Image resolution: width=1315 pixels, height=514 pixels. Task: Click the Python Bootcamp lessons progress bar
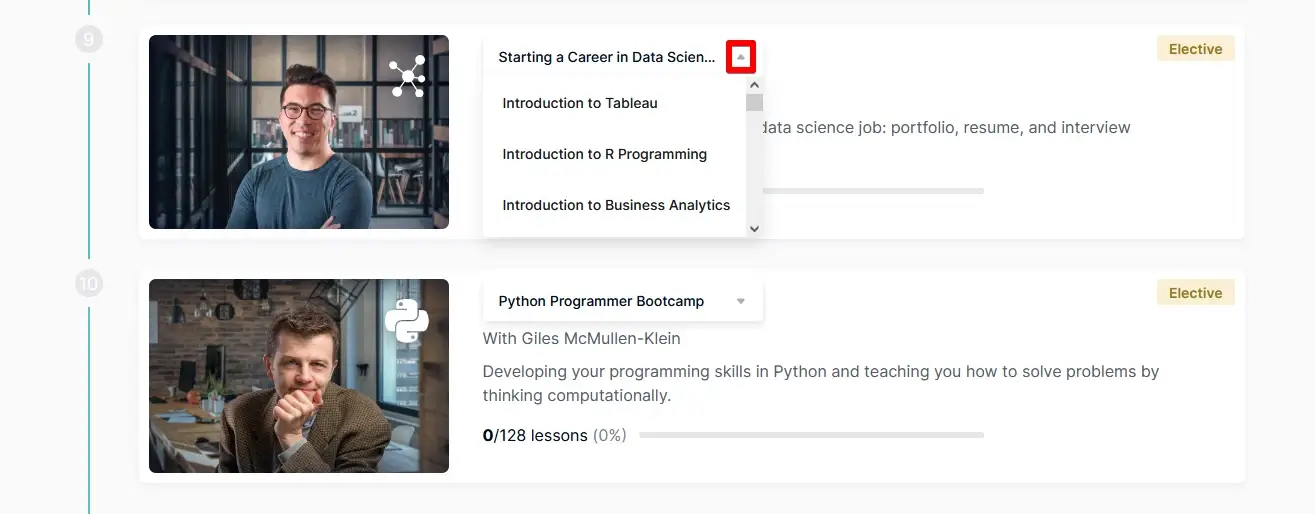(811, 435)
